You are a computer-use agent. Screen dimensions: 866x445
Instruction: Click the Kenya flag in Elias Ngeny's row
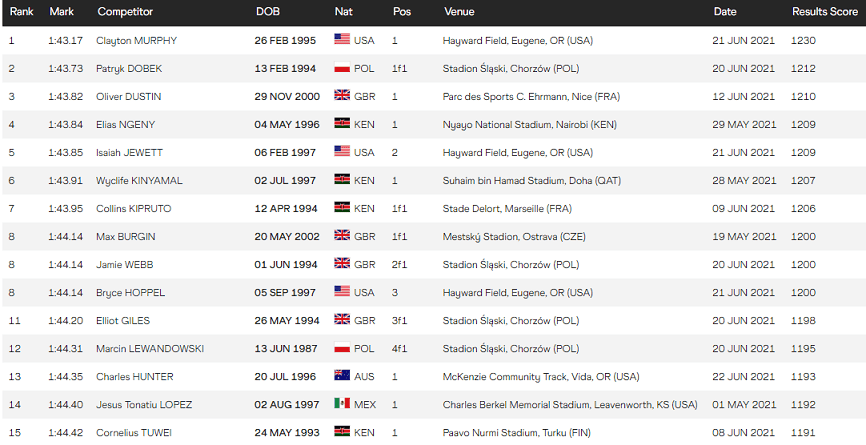(x=342, y=124)
